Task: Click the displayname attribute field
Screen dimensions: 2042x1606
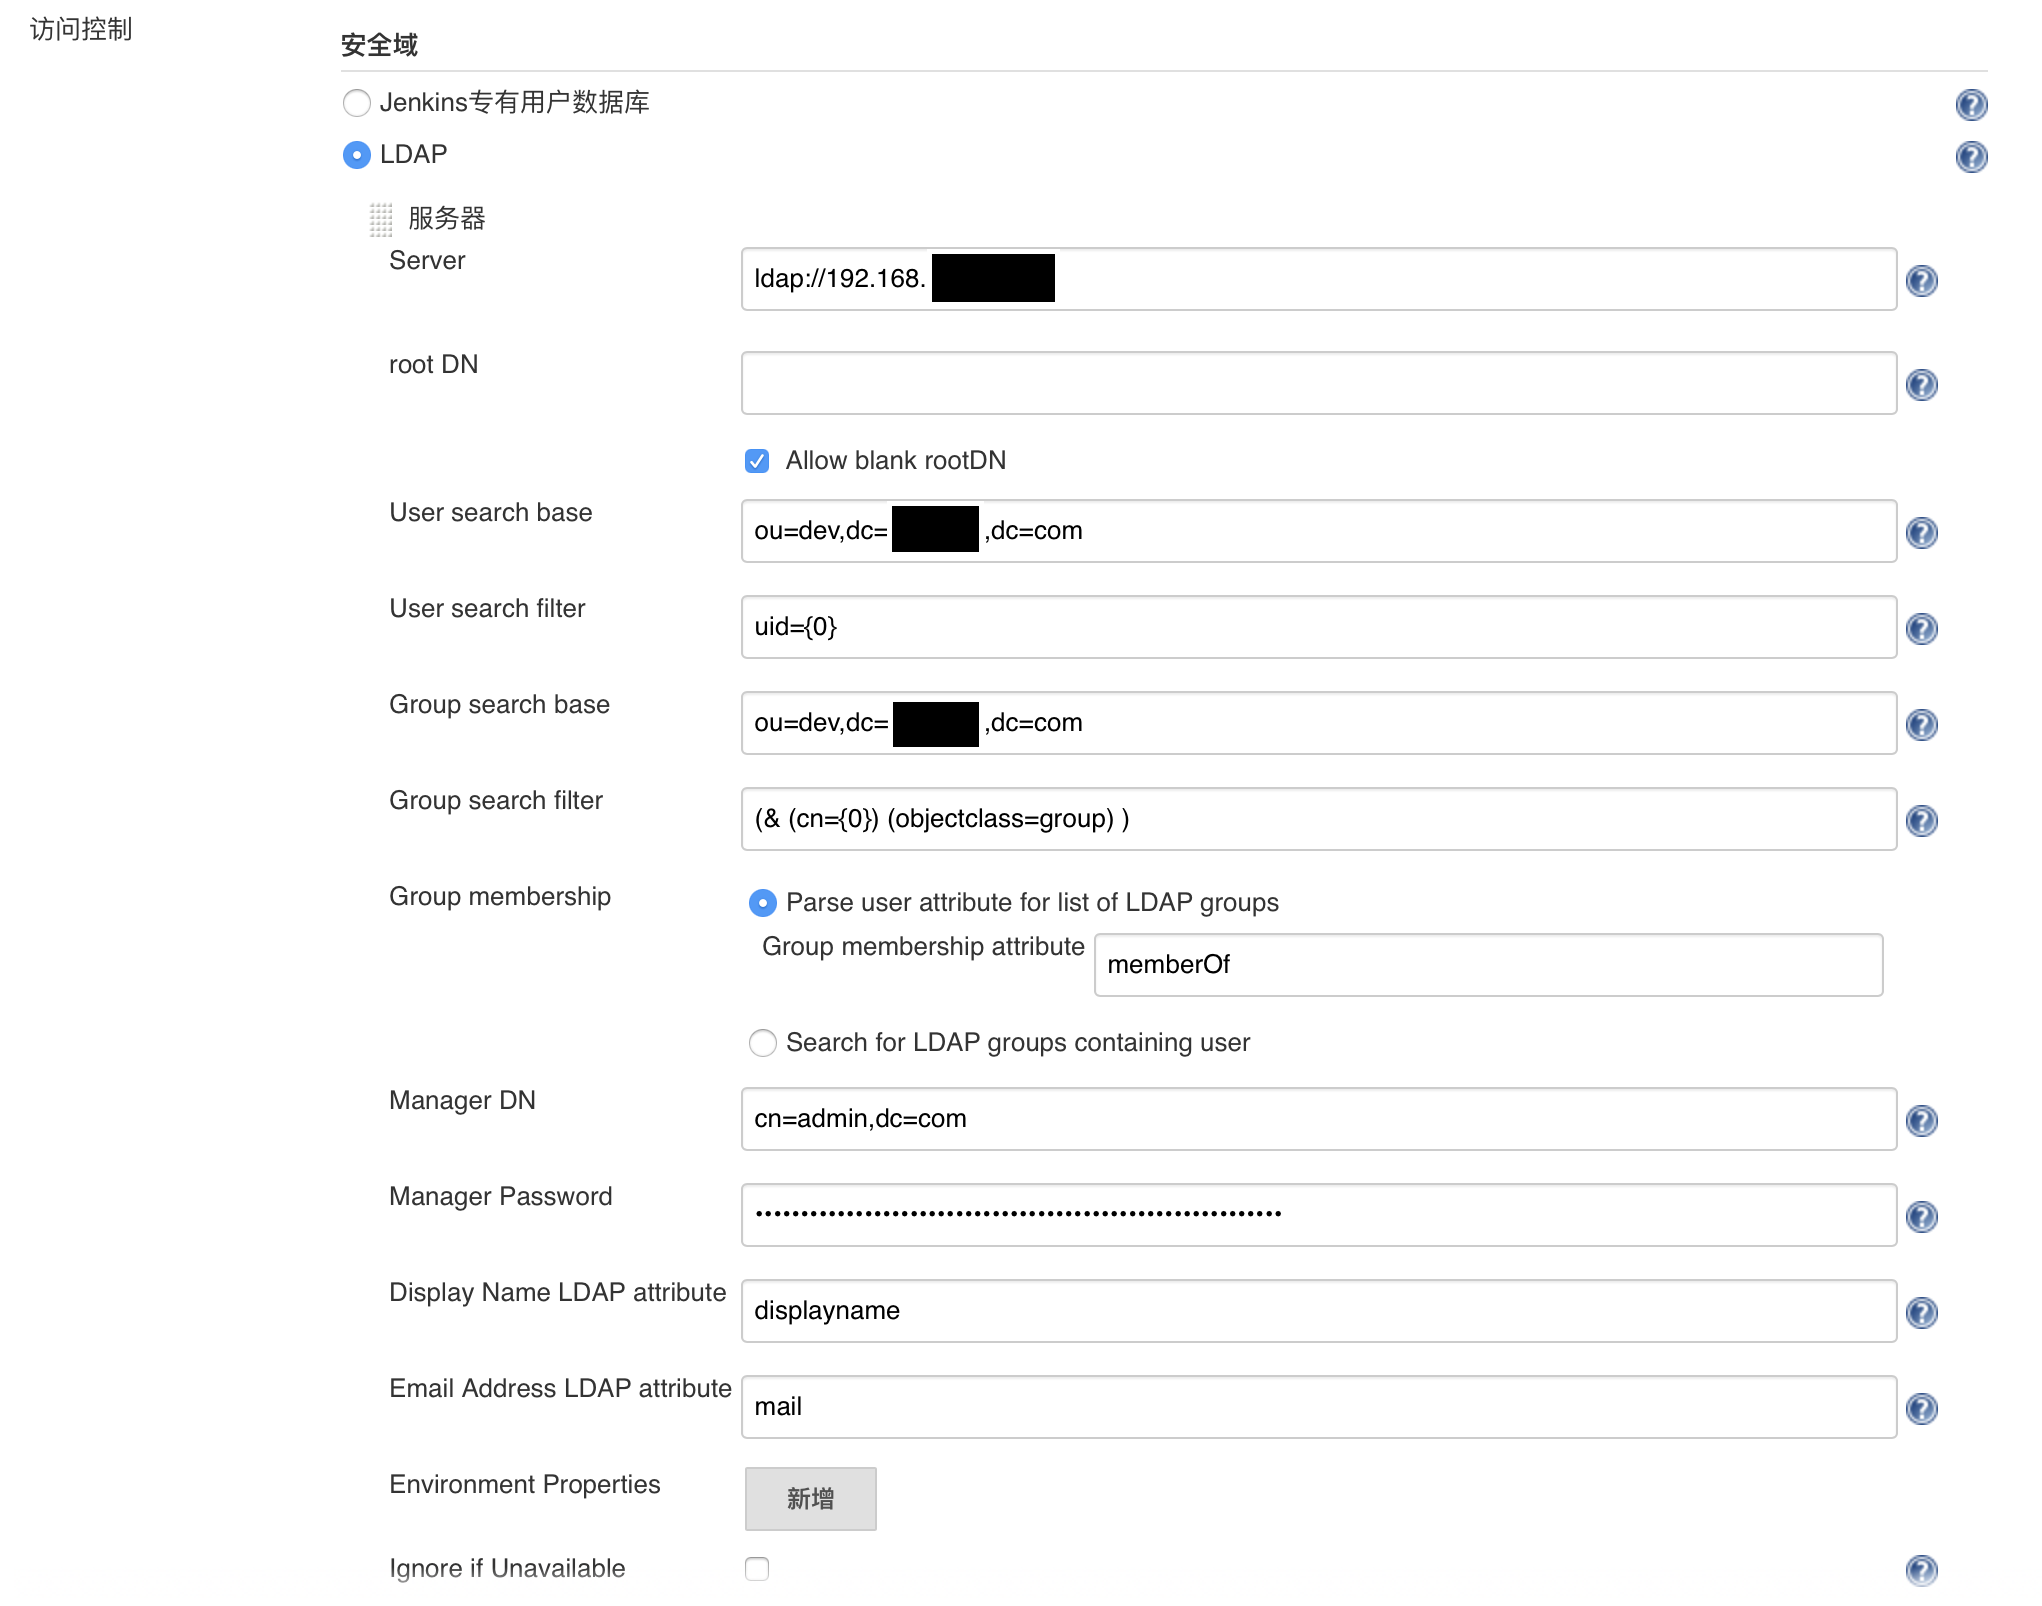Action: click(x=1318, y=1311)
